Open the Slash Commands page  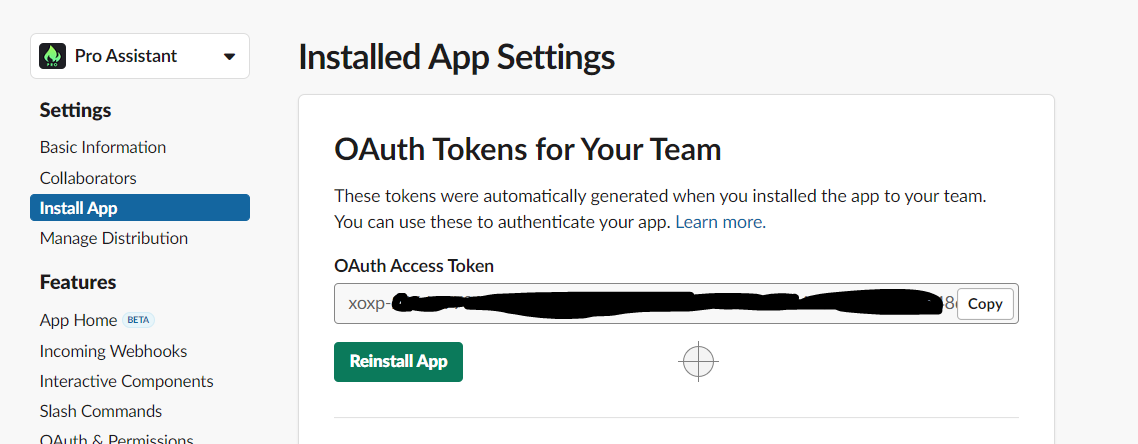pos(101,411)
